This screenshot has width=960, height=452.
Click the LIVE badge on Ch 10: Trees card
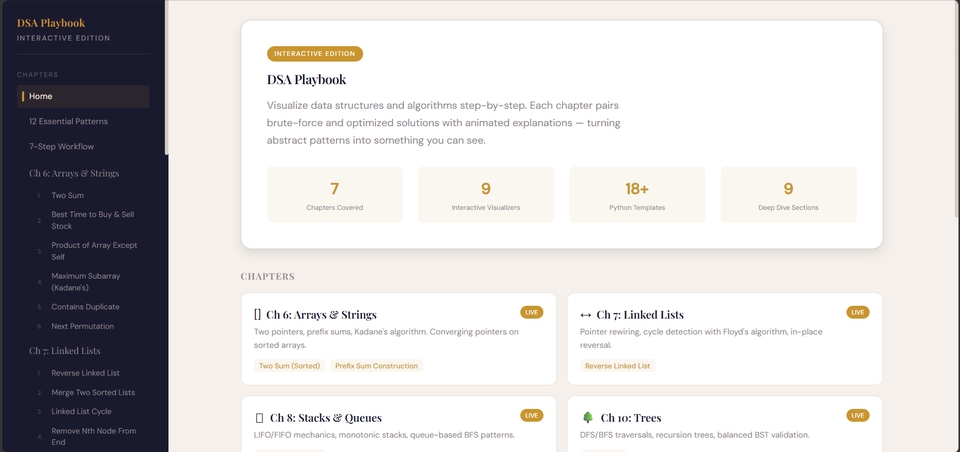pos(858,415)
